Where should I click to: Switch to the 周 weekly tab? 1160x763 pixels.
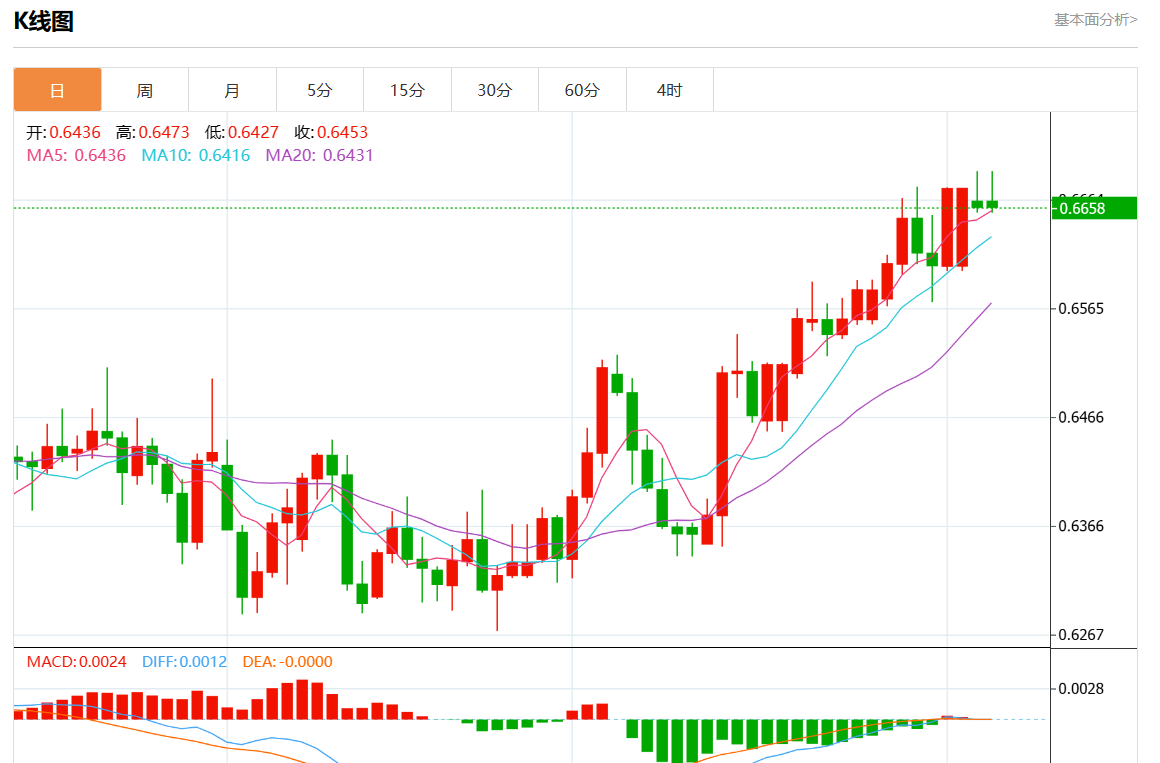145,90
